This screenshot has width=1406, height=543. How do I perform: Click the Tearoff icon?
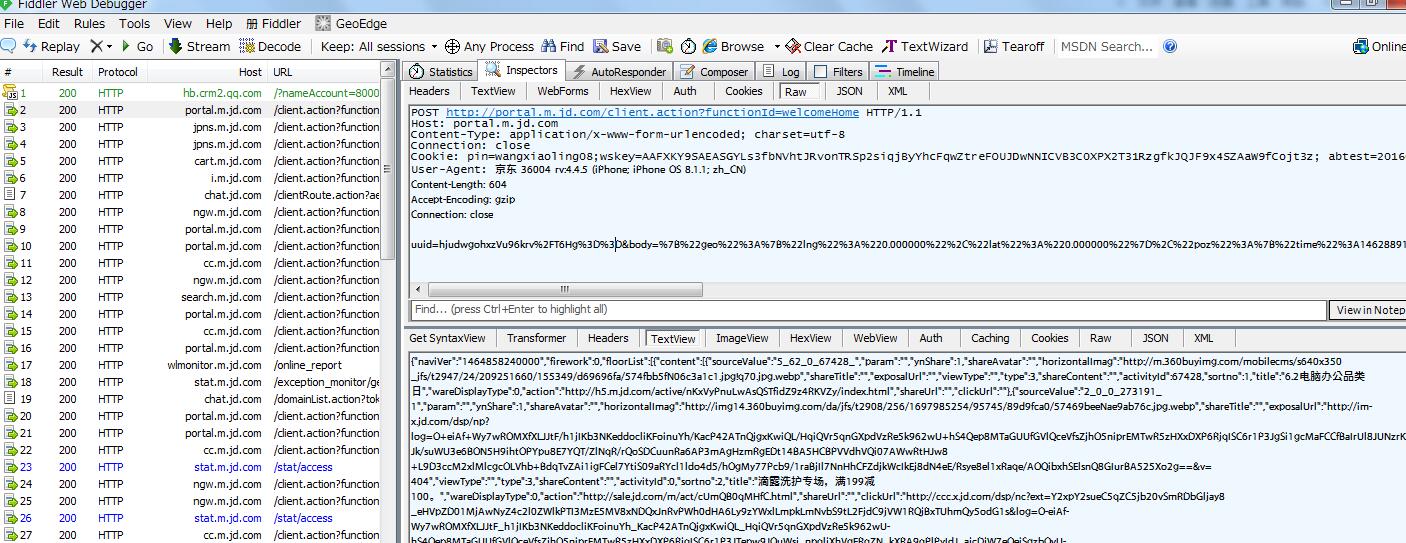point(990,46)
